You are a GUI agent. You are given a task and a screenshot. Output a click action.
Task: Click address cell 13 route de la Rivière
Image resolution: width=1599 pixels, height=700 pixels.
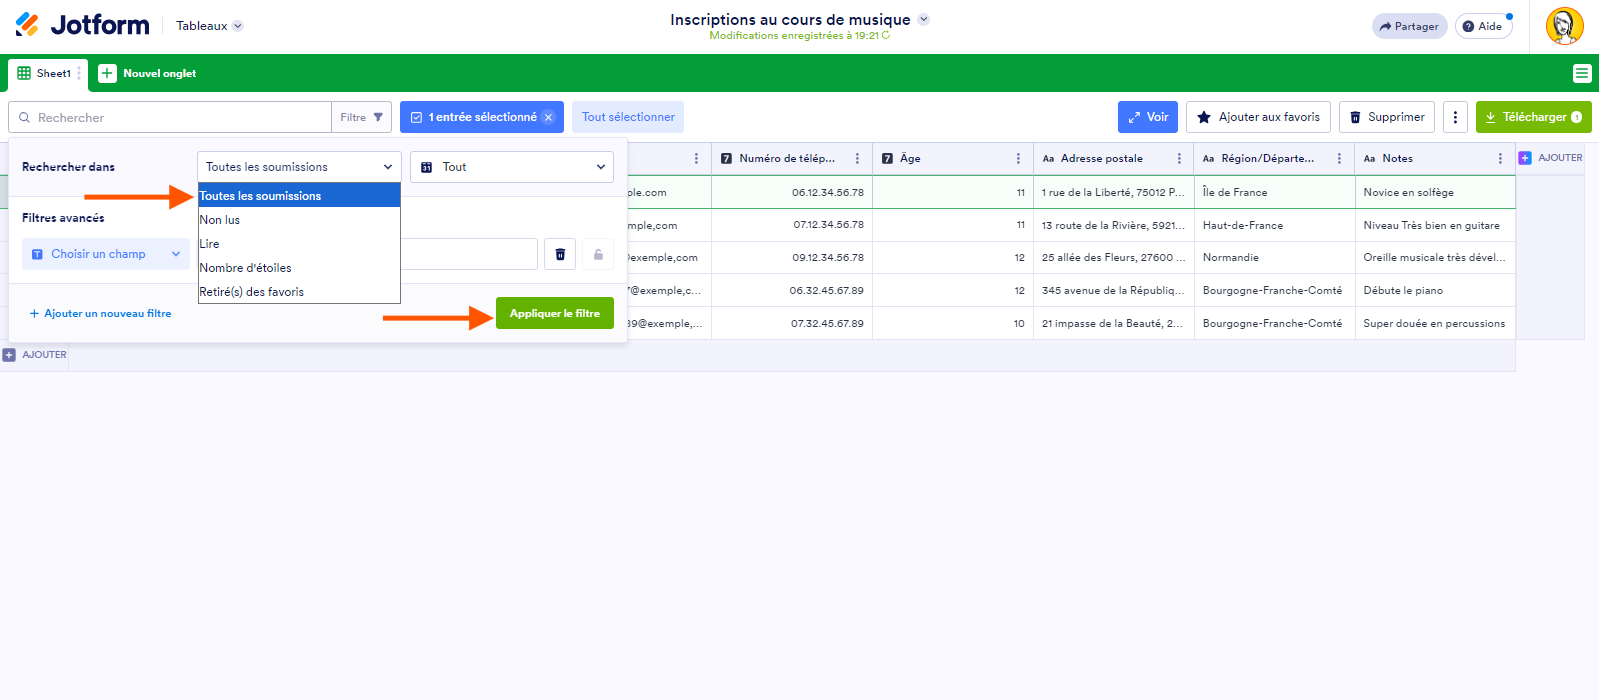click(1114, 225)
